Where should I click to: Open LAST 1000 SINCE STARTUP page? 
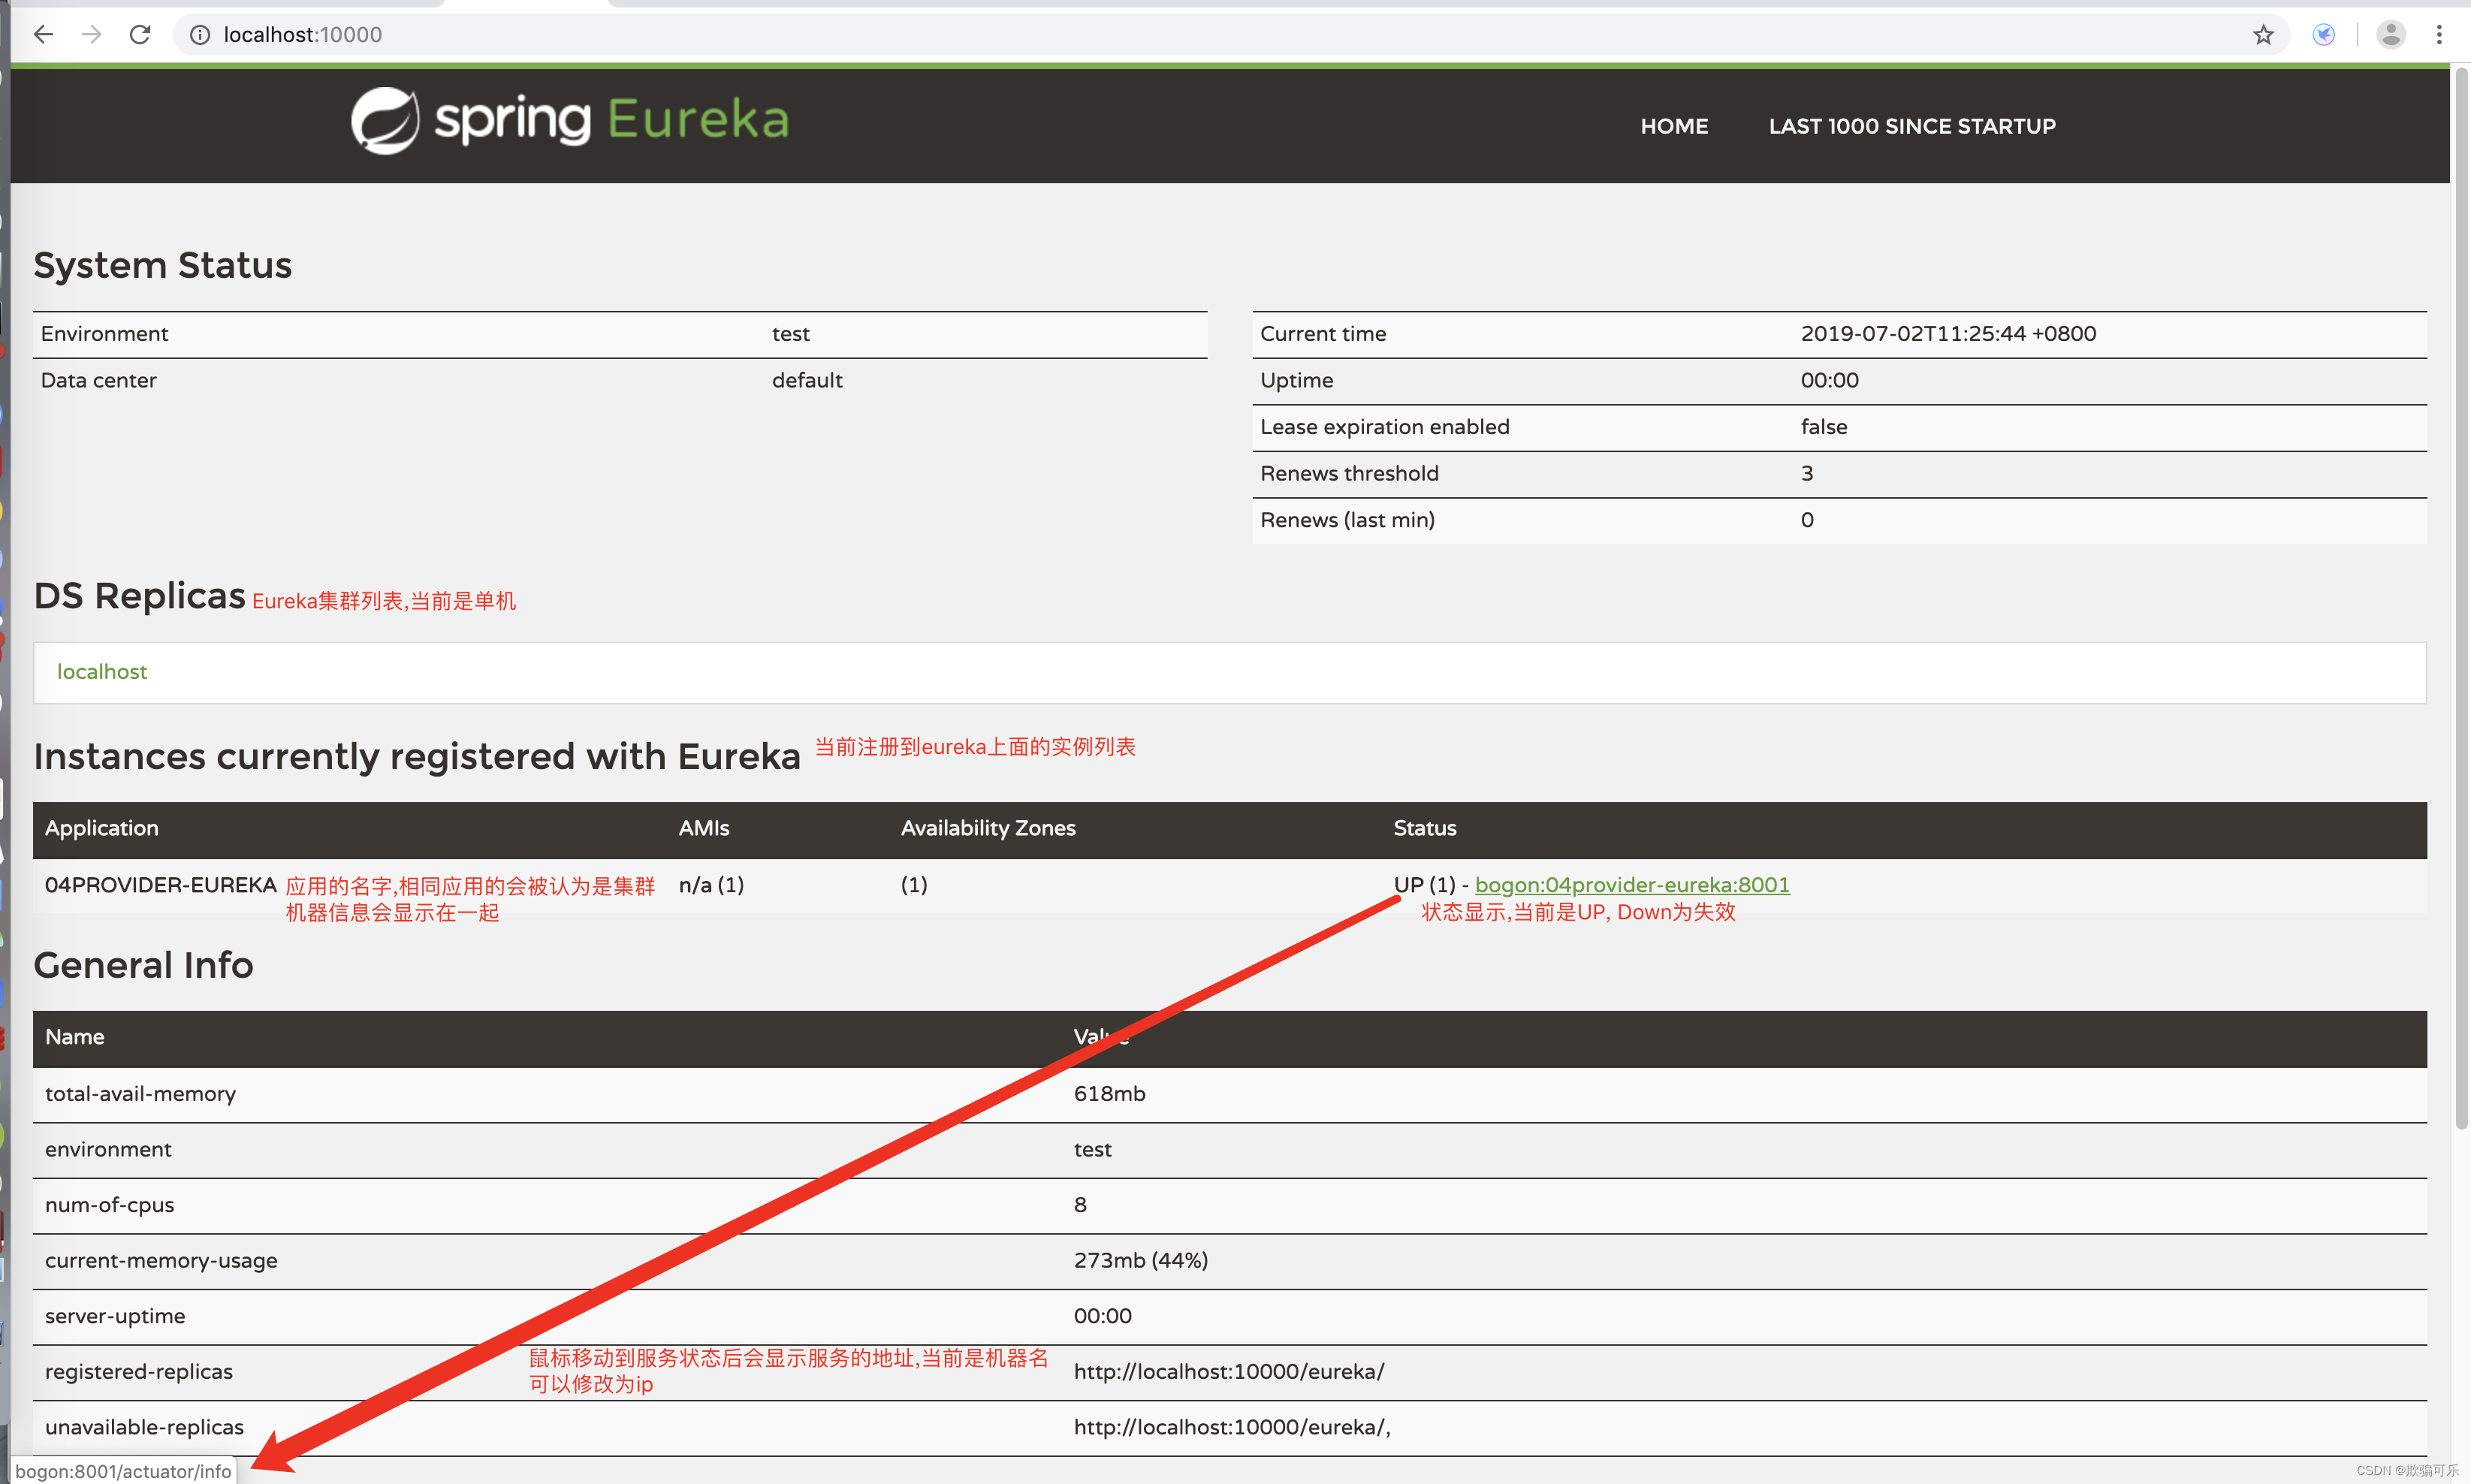pos(1912,126)
